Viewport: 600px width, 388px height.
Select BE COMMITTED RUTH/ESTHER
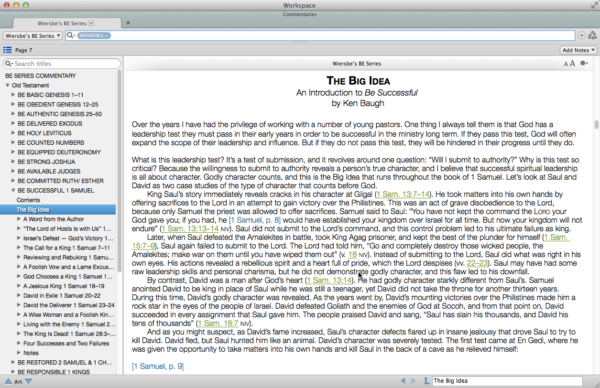[x=60, y=181]
